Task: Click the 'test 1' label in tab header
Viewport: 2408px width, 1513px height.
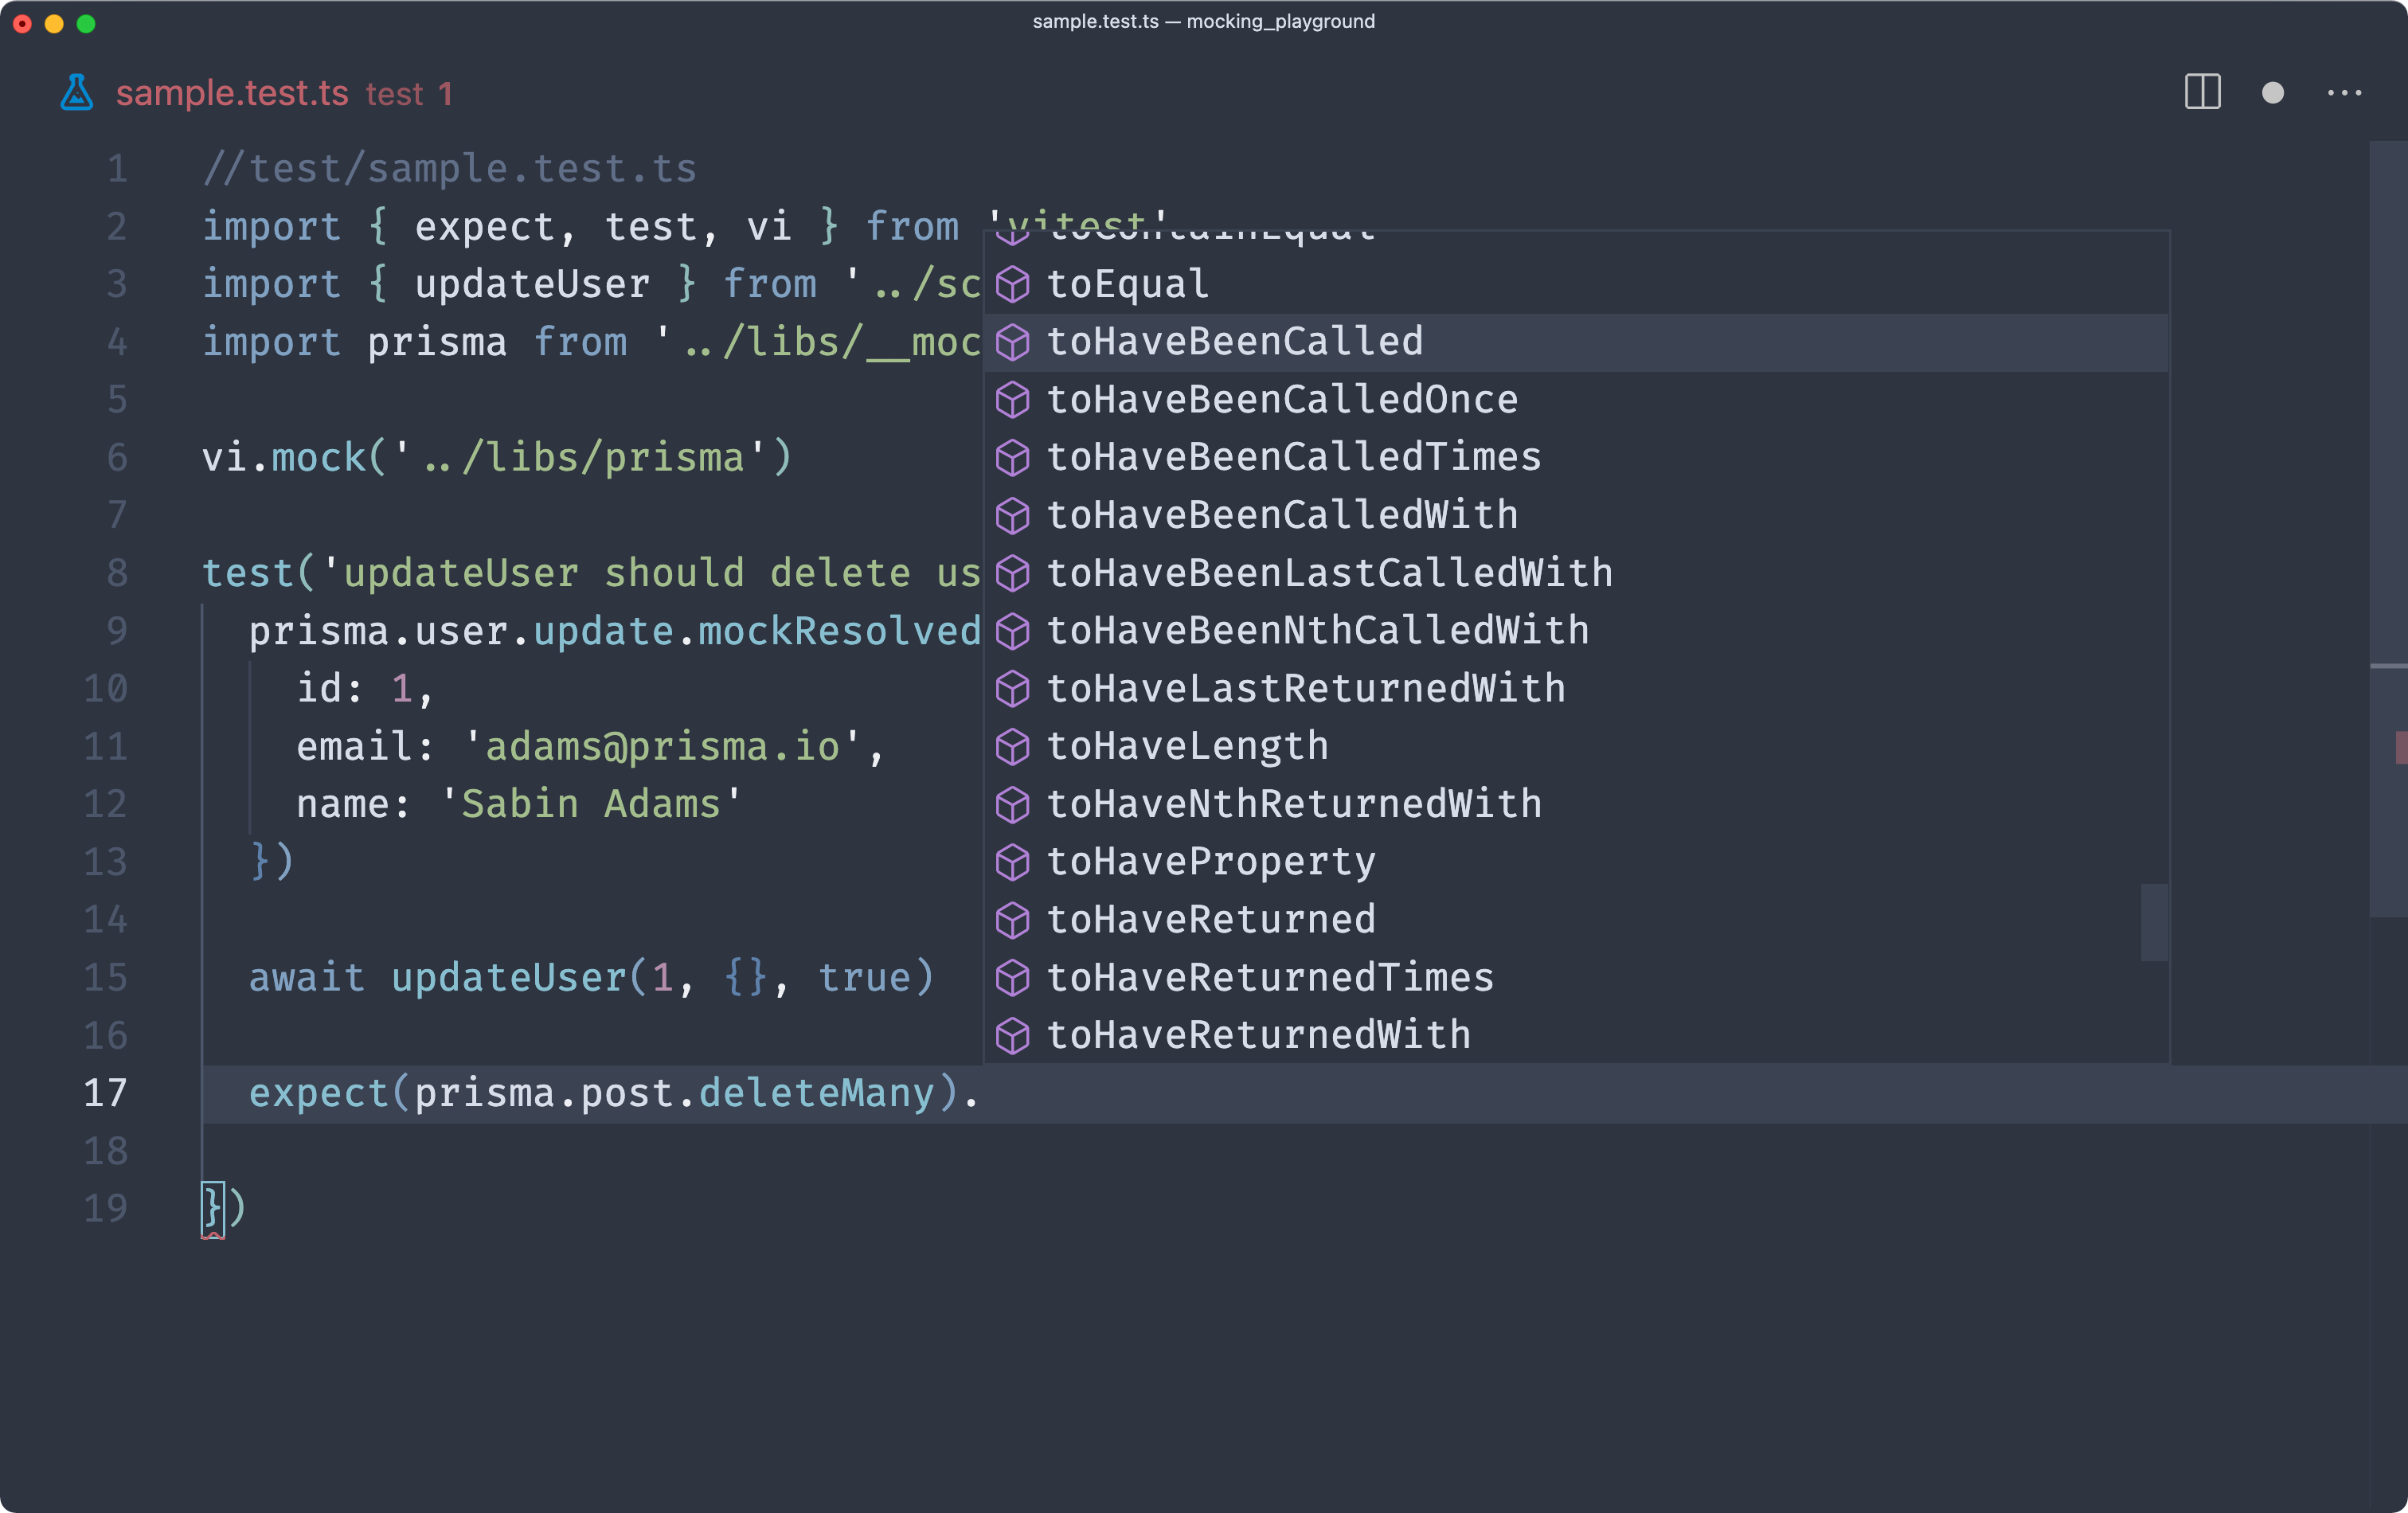Action: (x=409, y=94)
